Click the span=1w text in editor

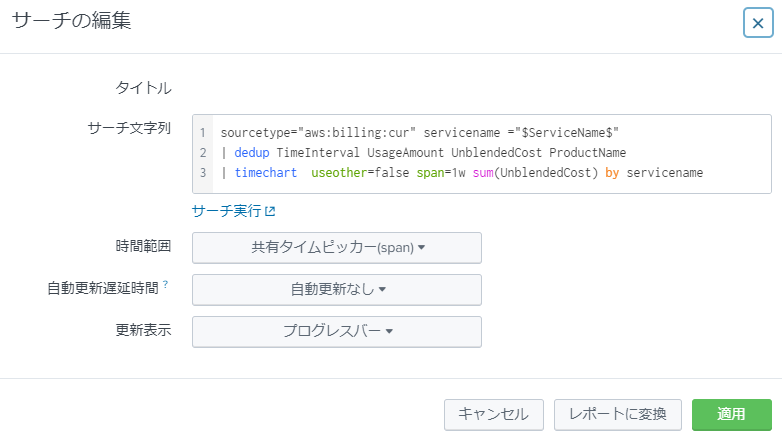tap(441, 173)
